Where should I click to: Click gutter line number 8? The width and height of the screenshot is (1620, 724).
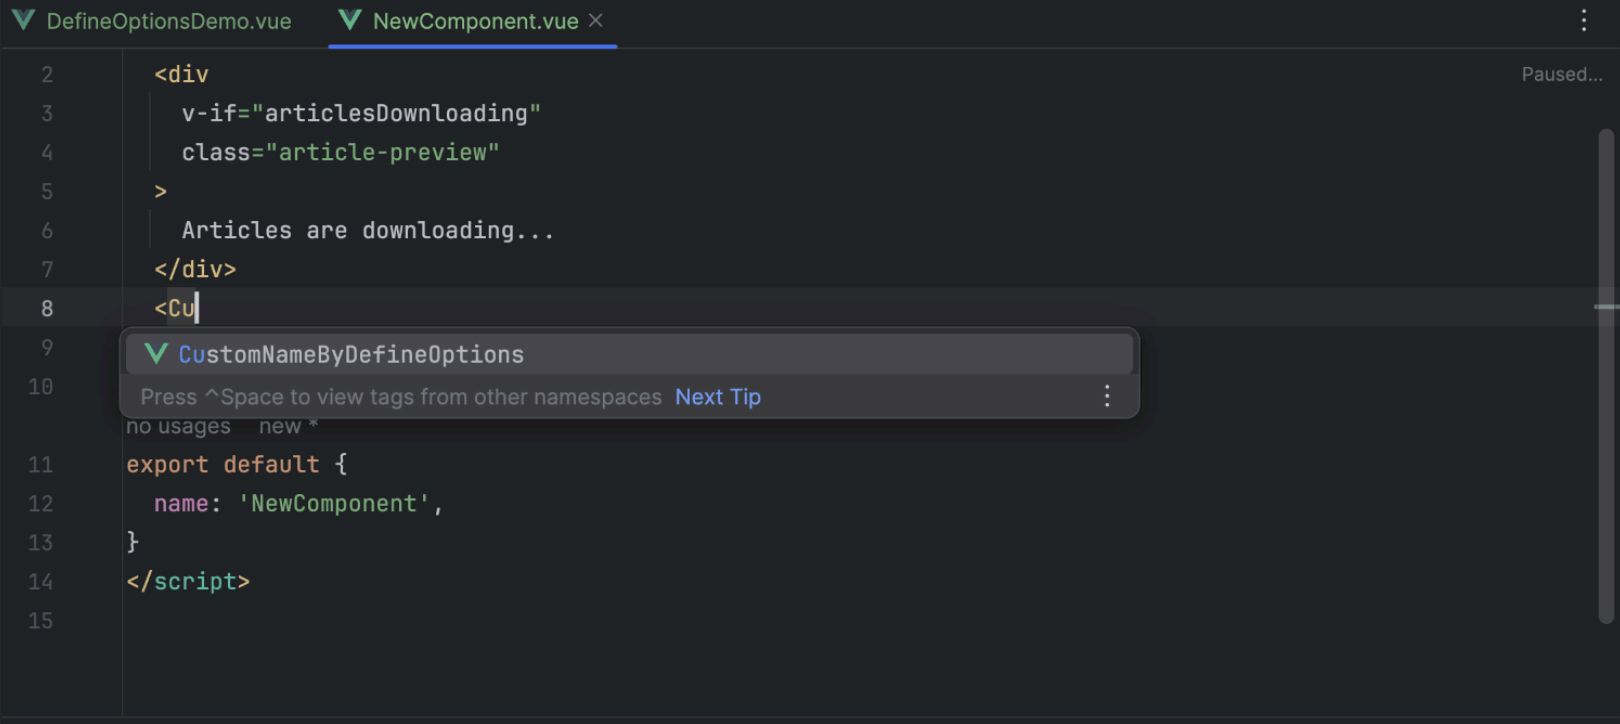[47, 309]
